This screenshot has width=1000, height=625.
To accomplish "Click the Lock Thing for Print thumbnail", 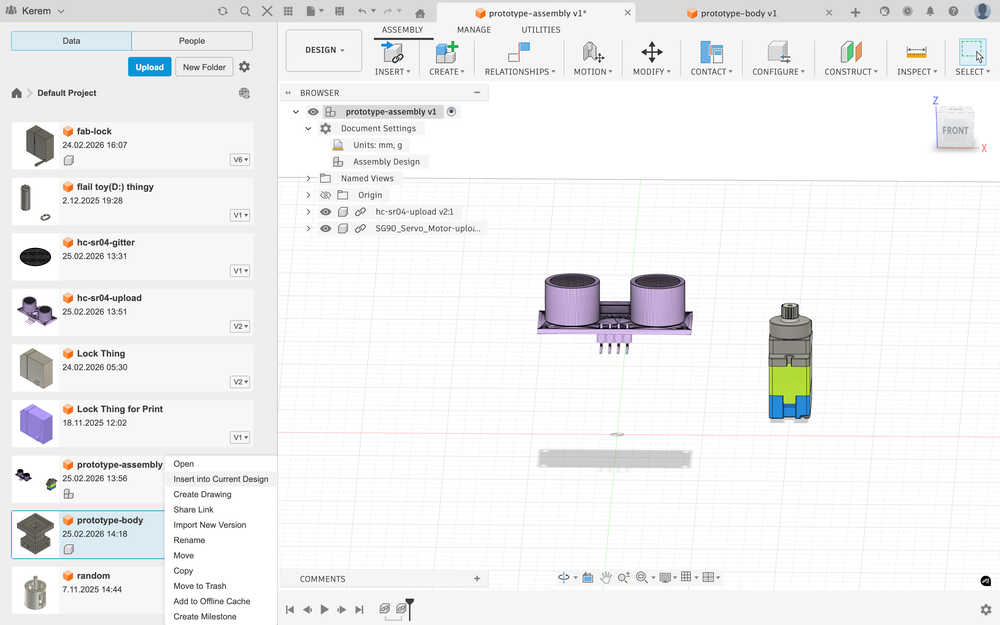I will pyautogui.click(x=36, y=423).
